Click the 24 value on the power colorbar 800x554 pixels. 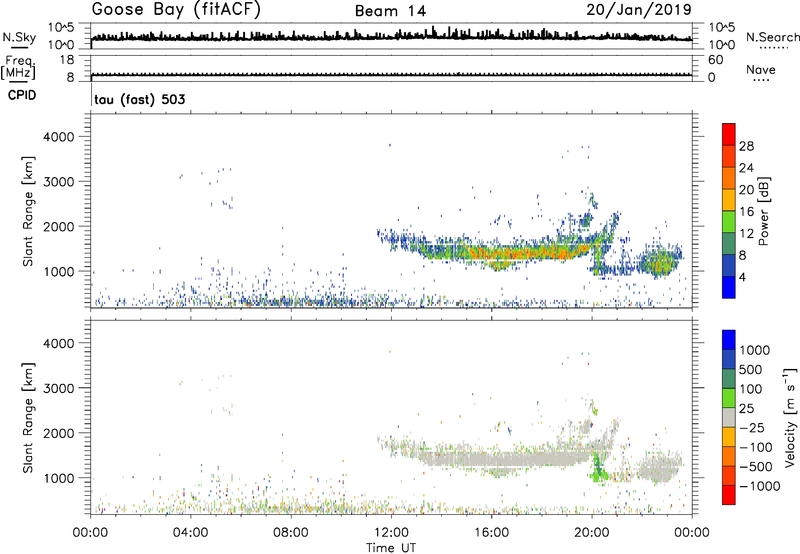[746, 168]
